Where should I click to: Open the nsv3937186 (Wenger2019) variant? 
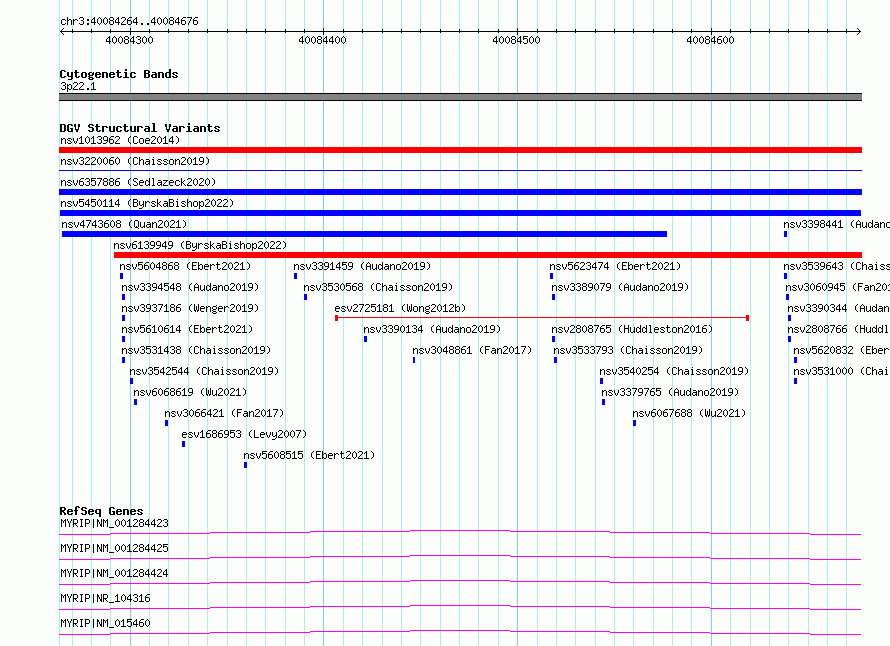tap(190, 308)
